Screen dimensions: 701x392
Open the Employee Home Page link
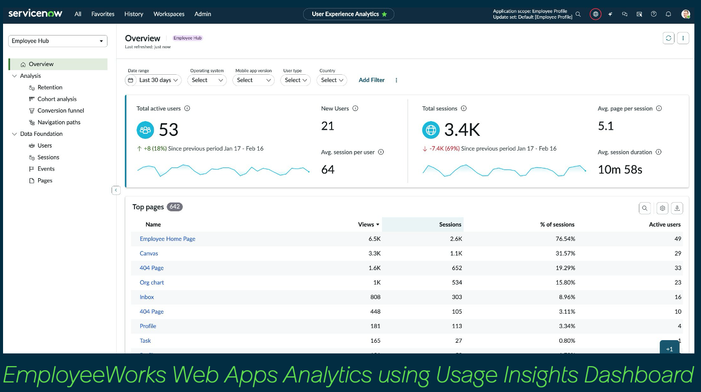167,239
